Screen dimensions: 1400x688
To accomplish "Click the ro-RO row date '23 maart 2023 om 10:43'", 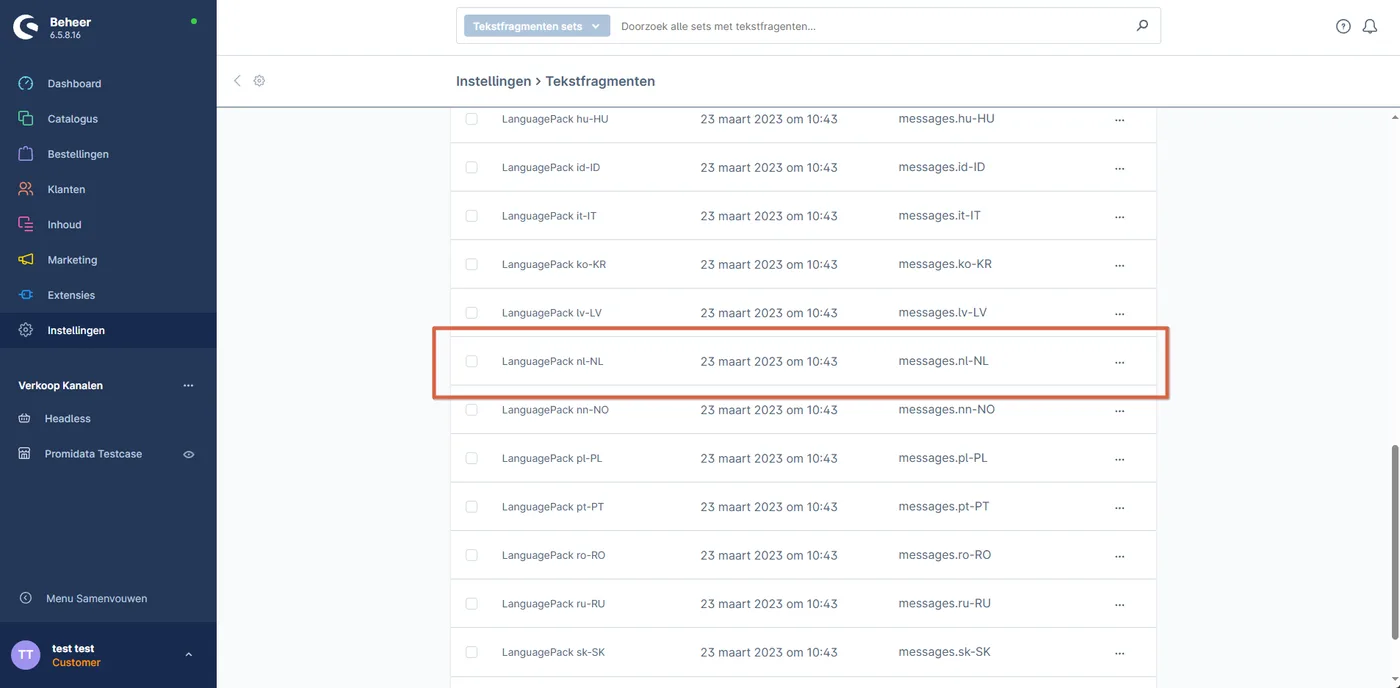I will point(768,555).
